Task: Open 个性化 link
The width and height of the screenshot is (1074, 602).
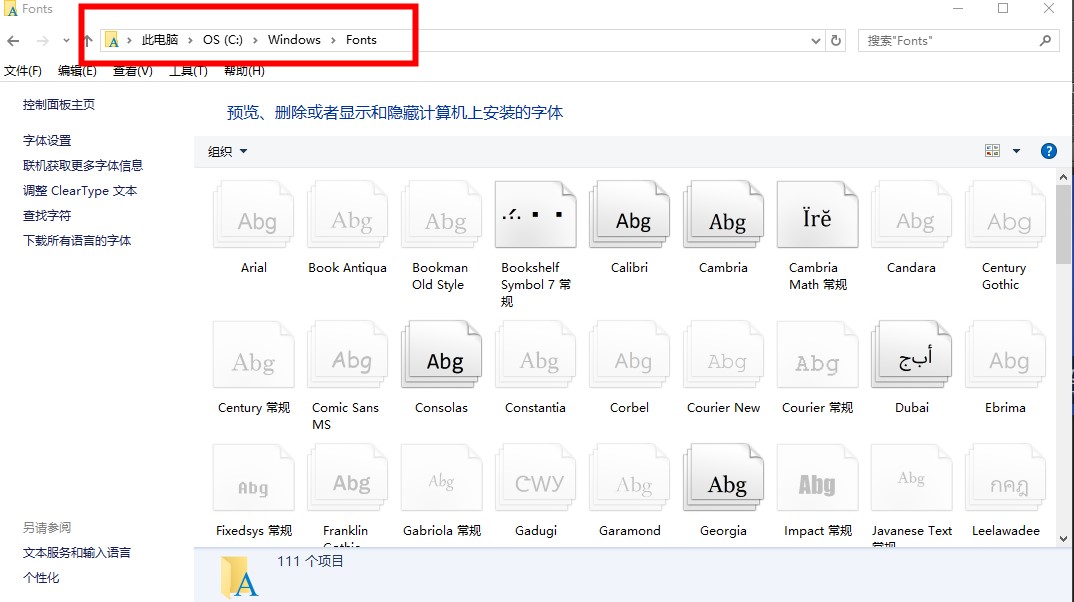Action: (x=41, y=577)
